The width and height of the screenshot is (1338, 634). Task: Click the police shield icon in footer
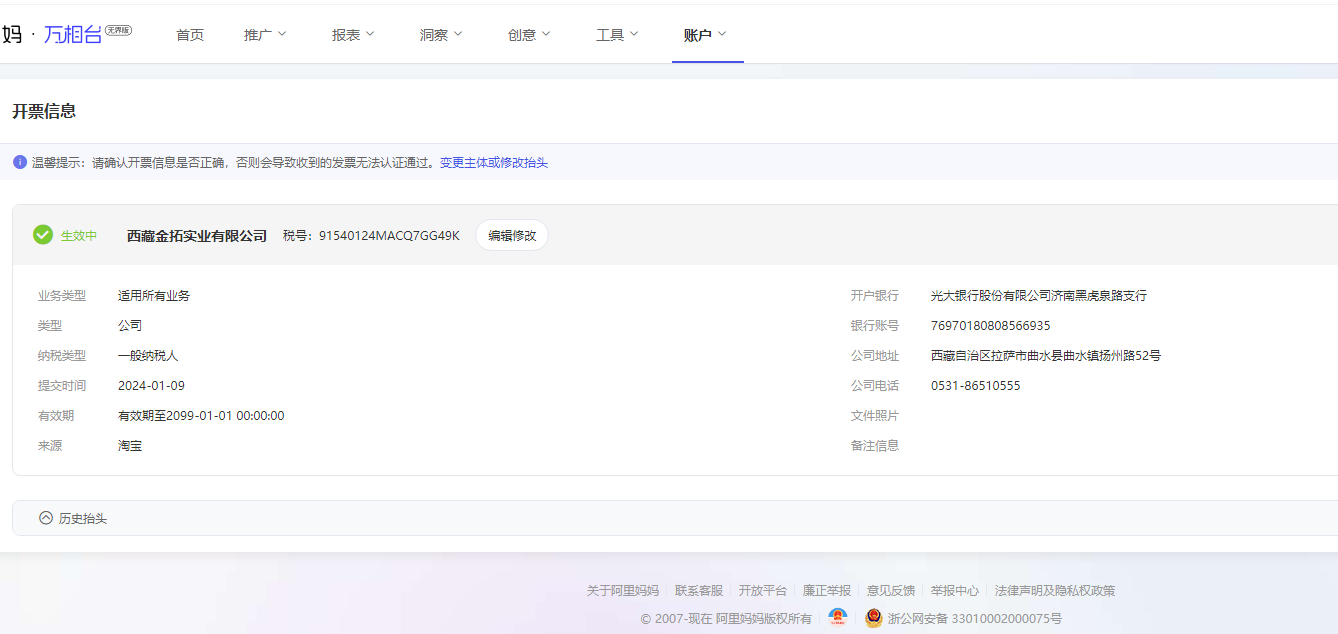(873, 618)
